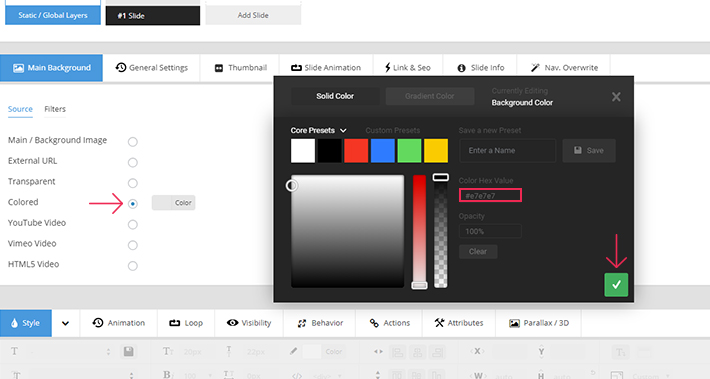Open the Slide Info tab
This screenshot has height=379, width=710.
tap(480, 68)
